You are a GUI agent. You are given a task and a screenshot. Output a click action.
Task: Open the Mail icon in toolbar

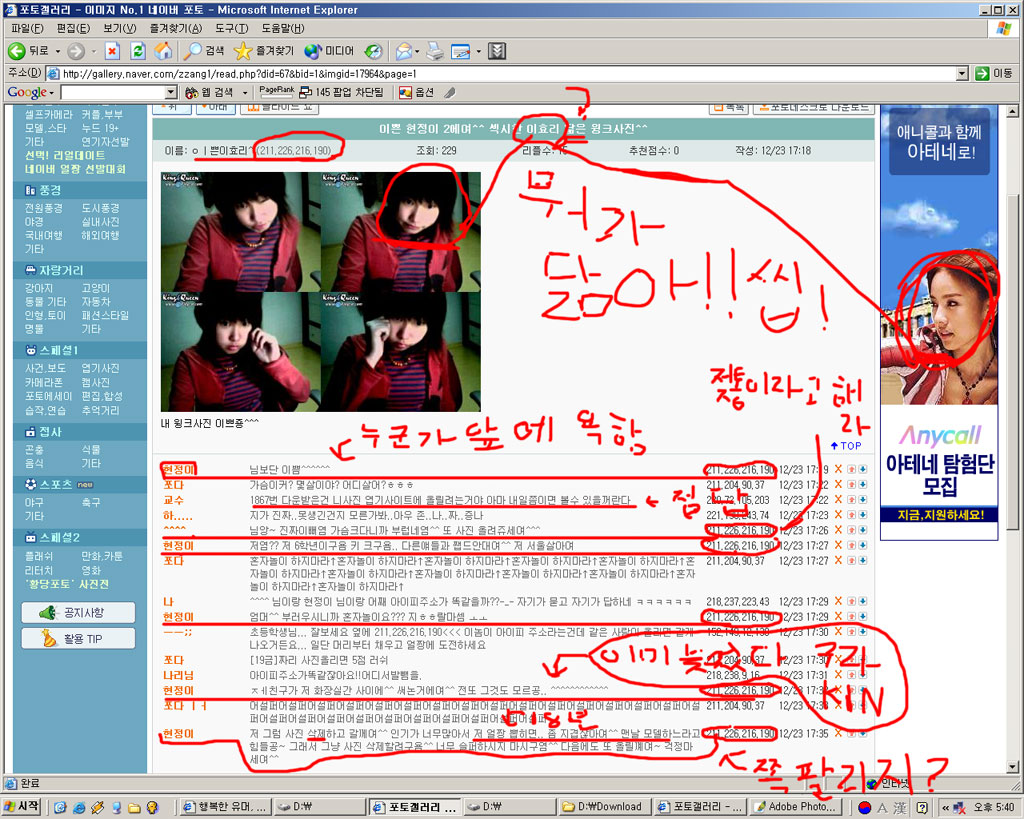404,51
